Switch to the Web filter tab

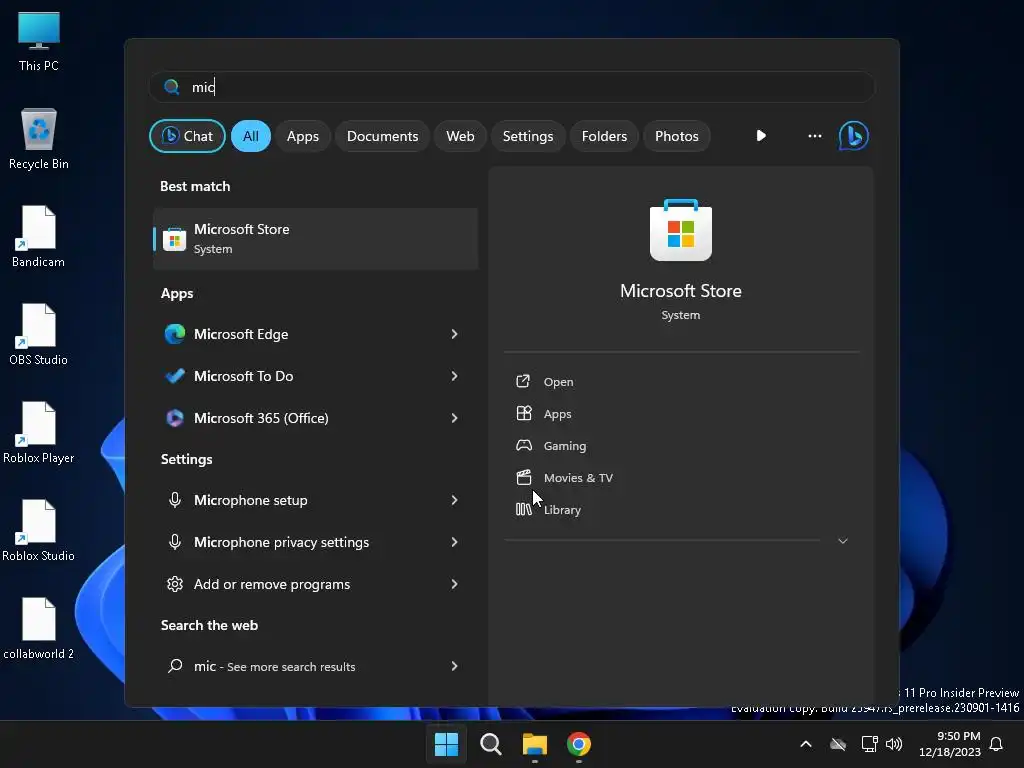tap(460, 136)
